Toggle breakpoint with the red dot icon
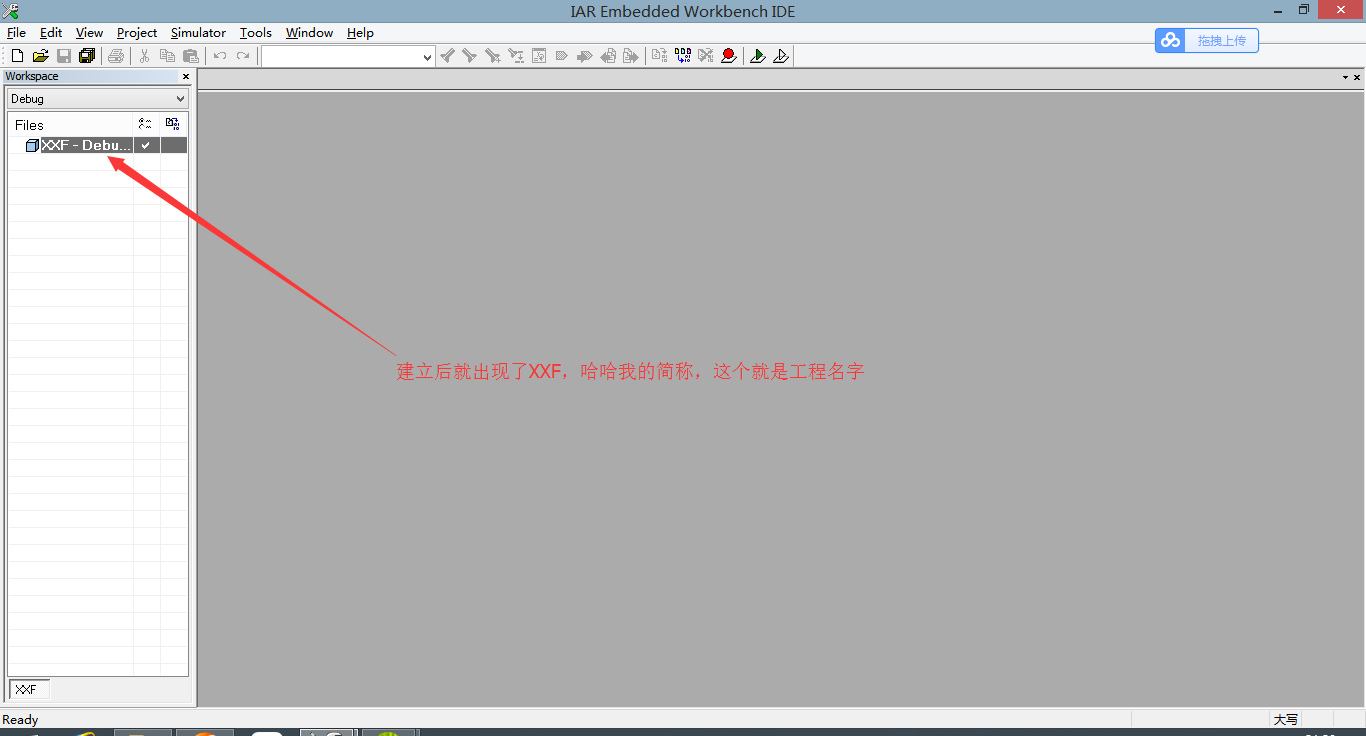 (x=729, y=56)
